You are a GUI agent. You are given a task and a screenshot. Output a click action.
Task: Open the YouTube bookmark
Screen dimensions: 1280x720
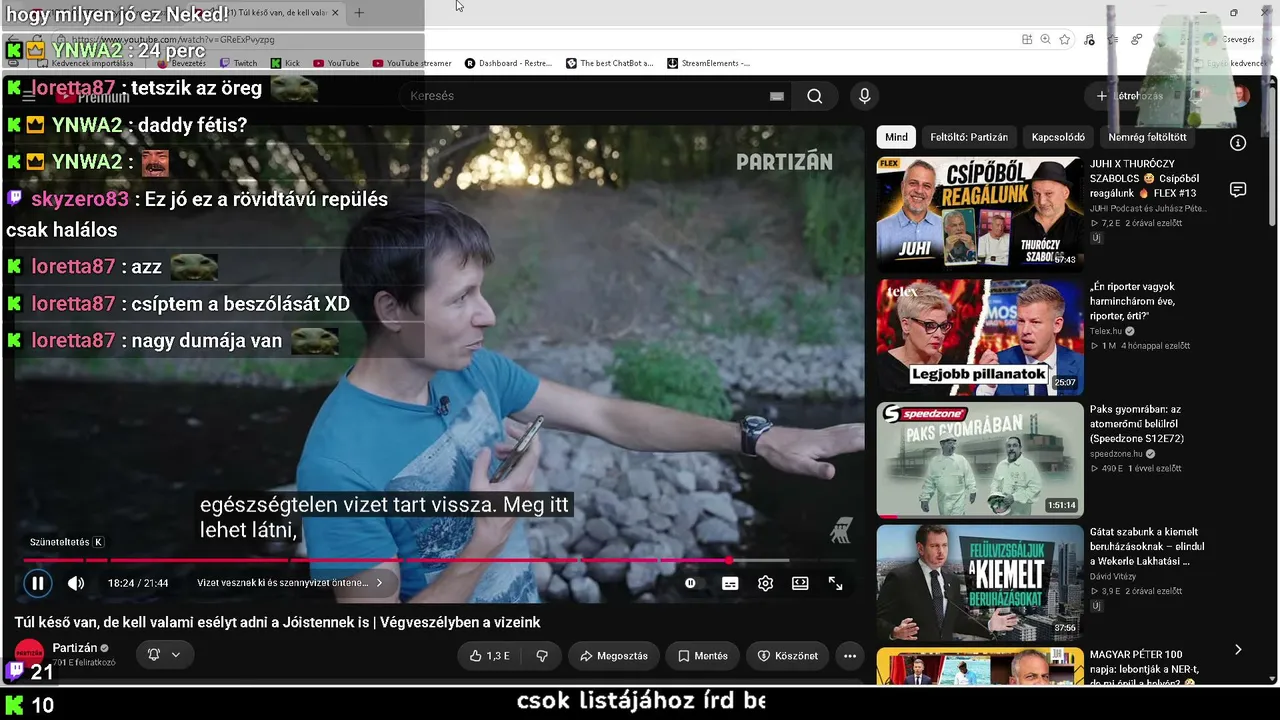point(336,63)
